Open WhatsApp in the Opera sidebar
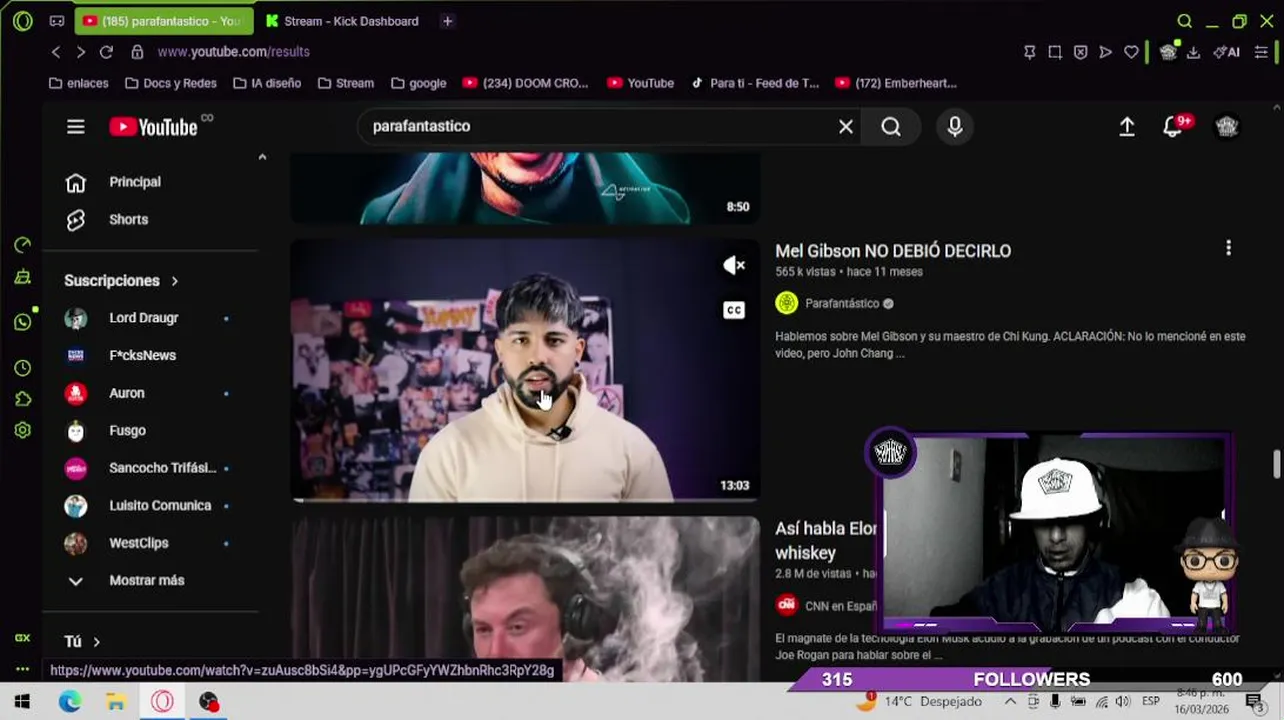This screenshot has width=1284, height=720. [22, 322]
